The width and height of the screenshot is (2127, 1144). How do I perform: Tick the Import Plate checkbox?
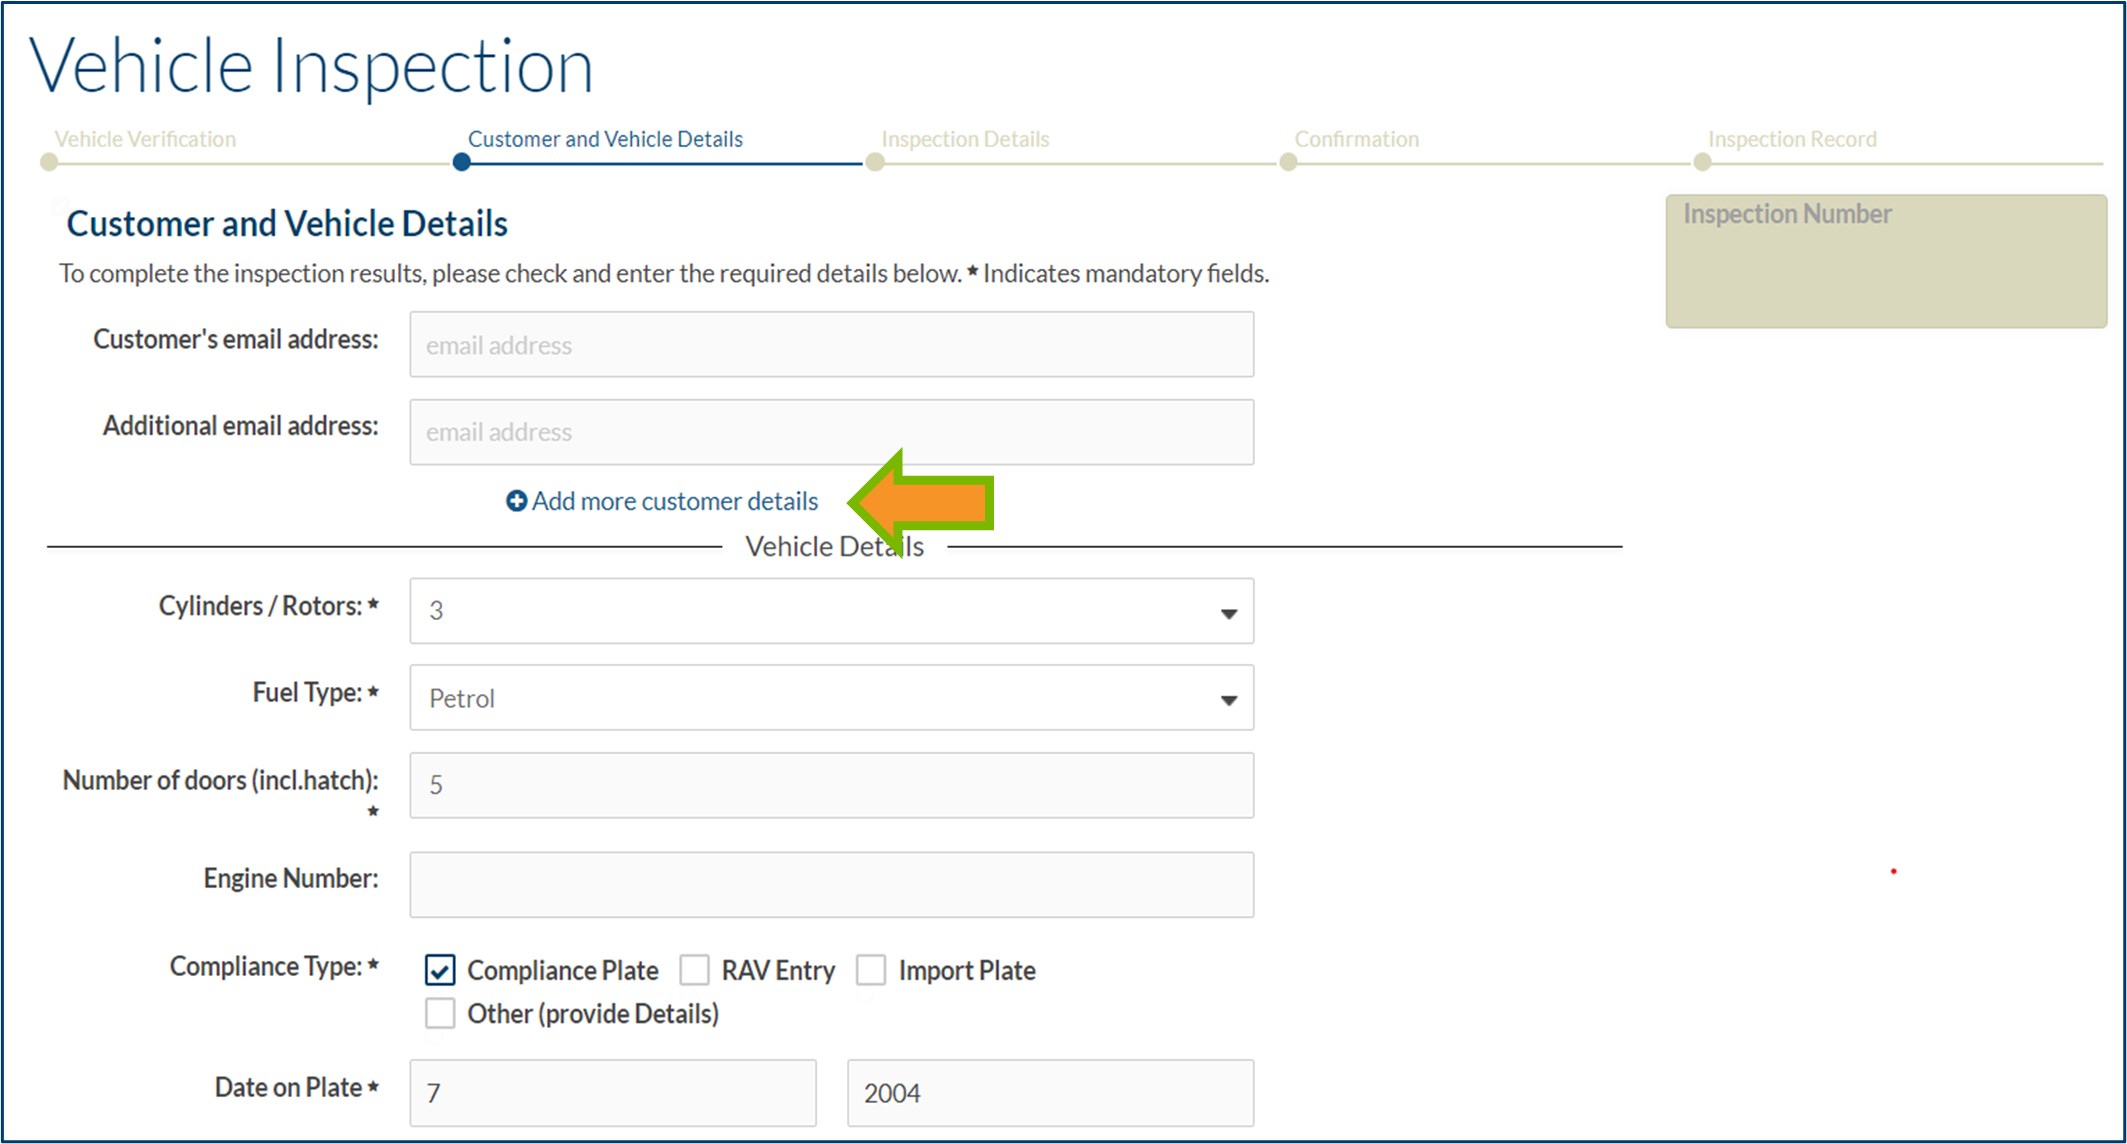[871, 970]
